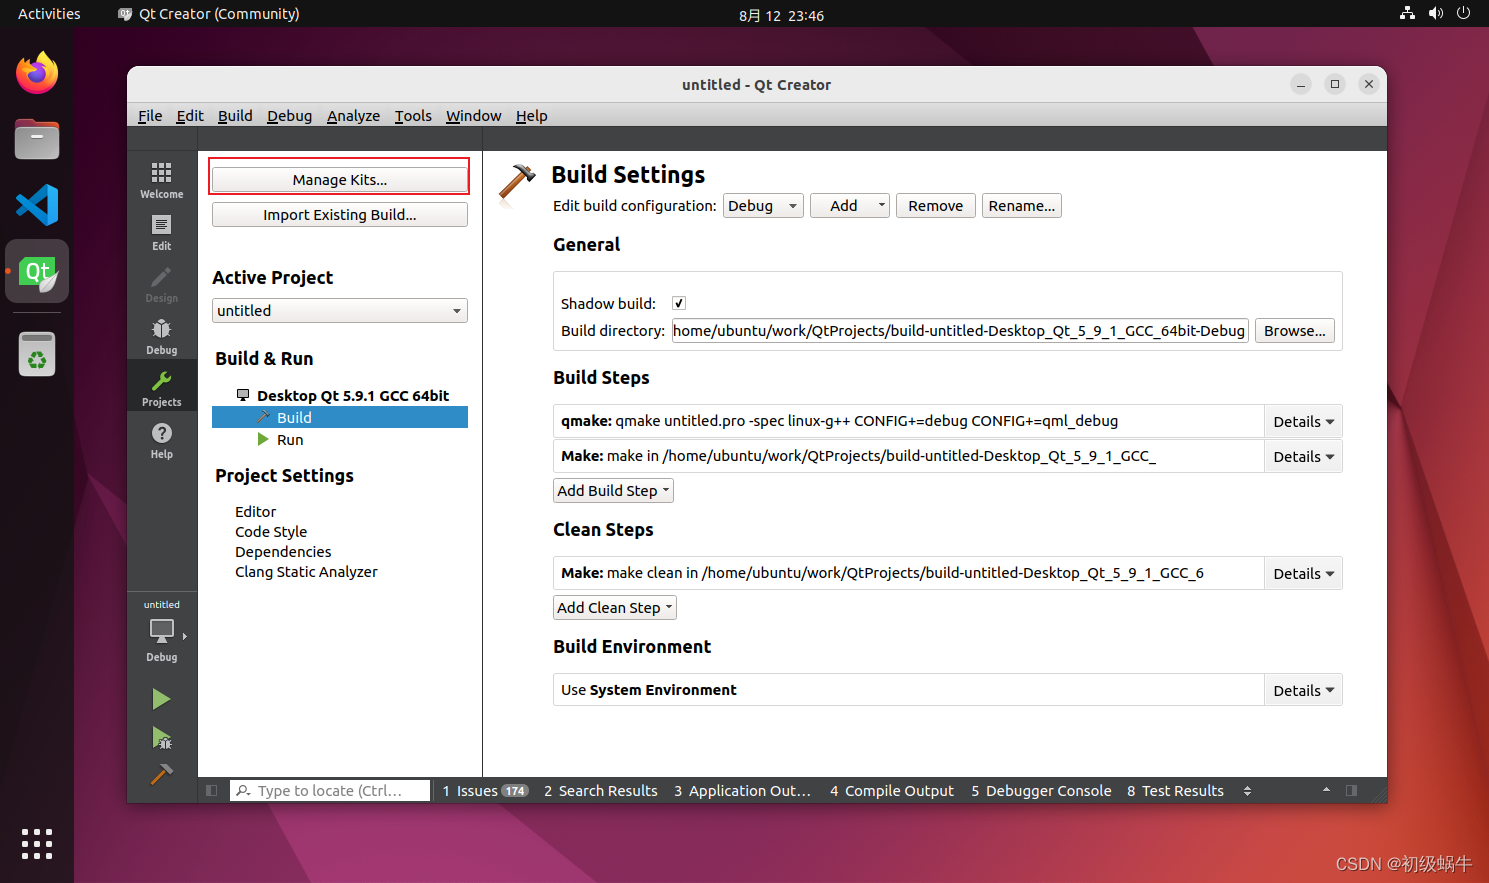The width and height of the screenshot is (1489, 883).
Task: Toggle right sidebar button in status bar
Action: click(1351, 790)
